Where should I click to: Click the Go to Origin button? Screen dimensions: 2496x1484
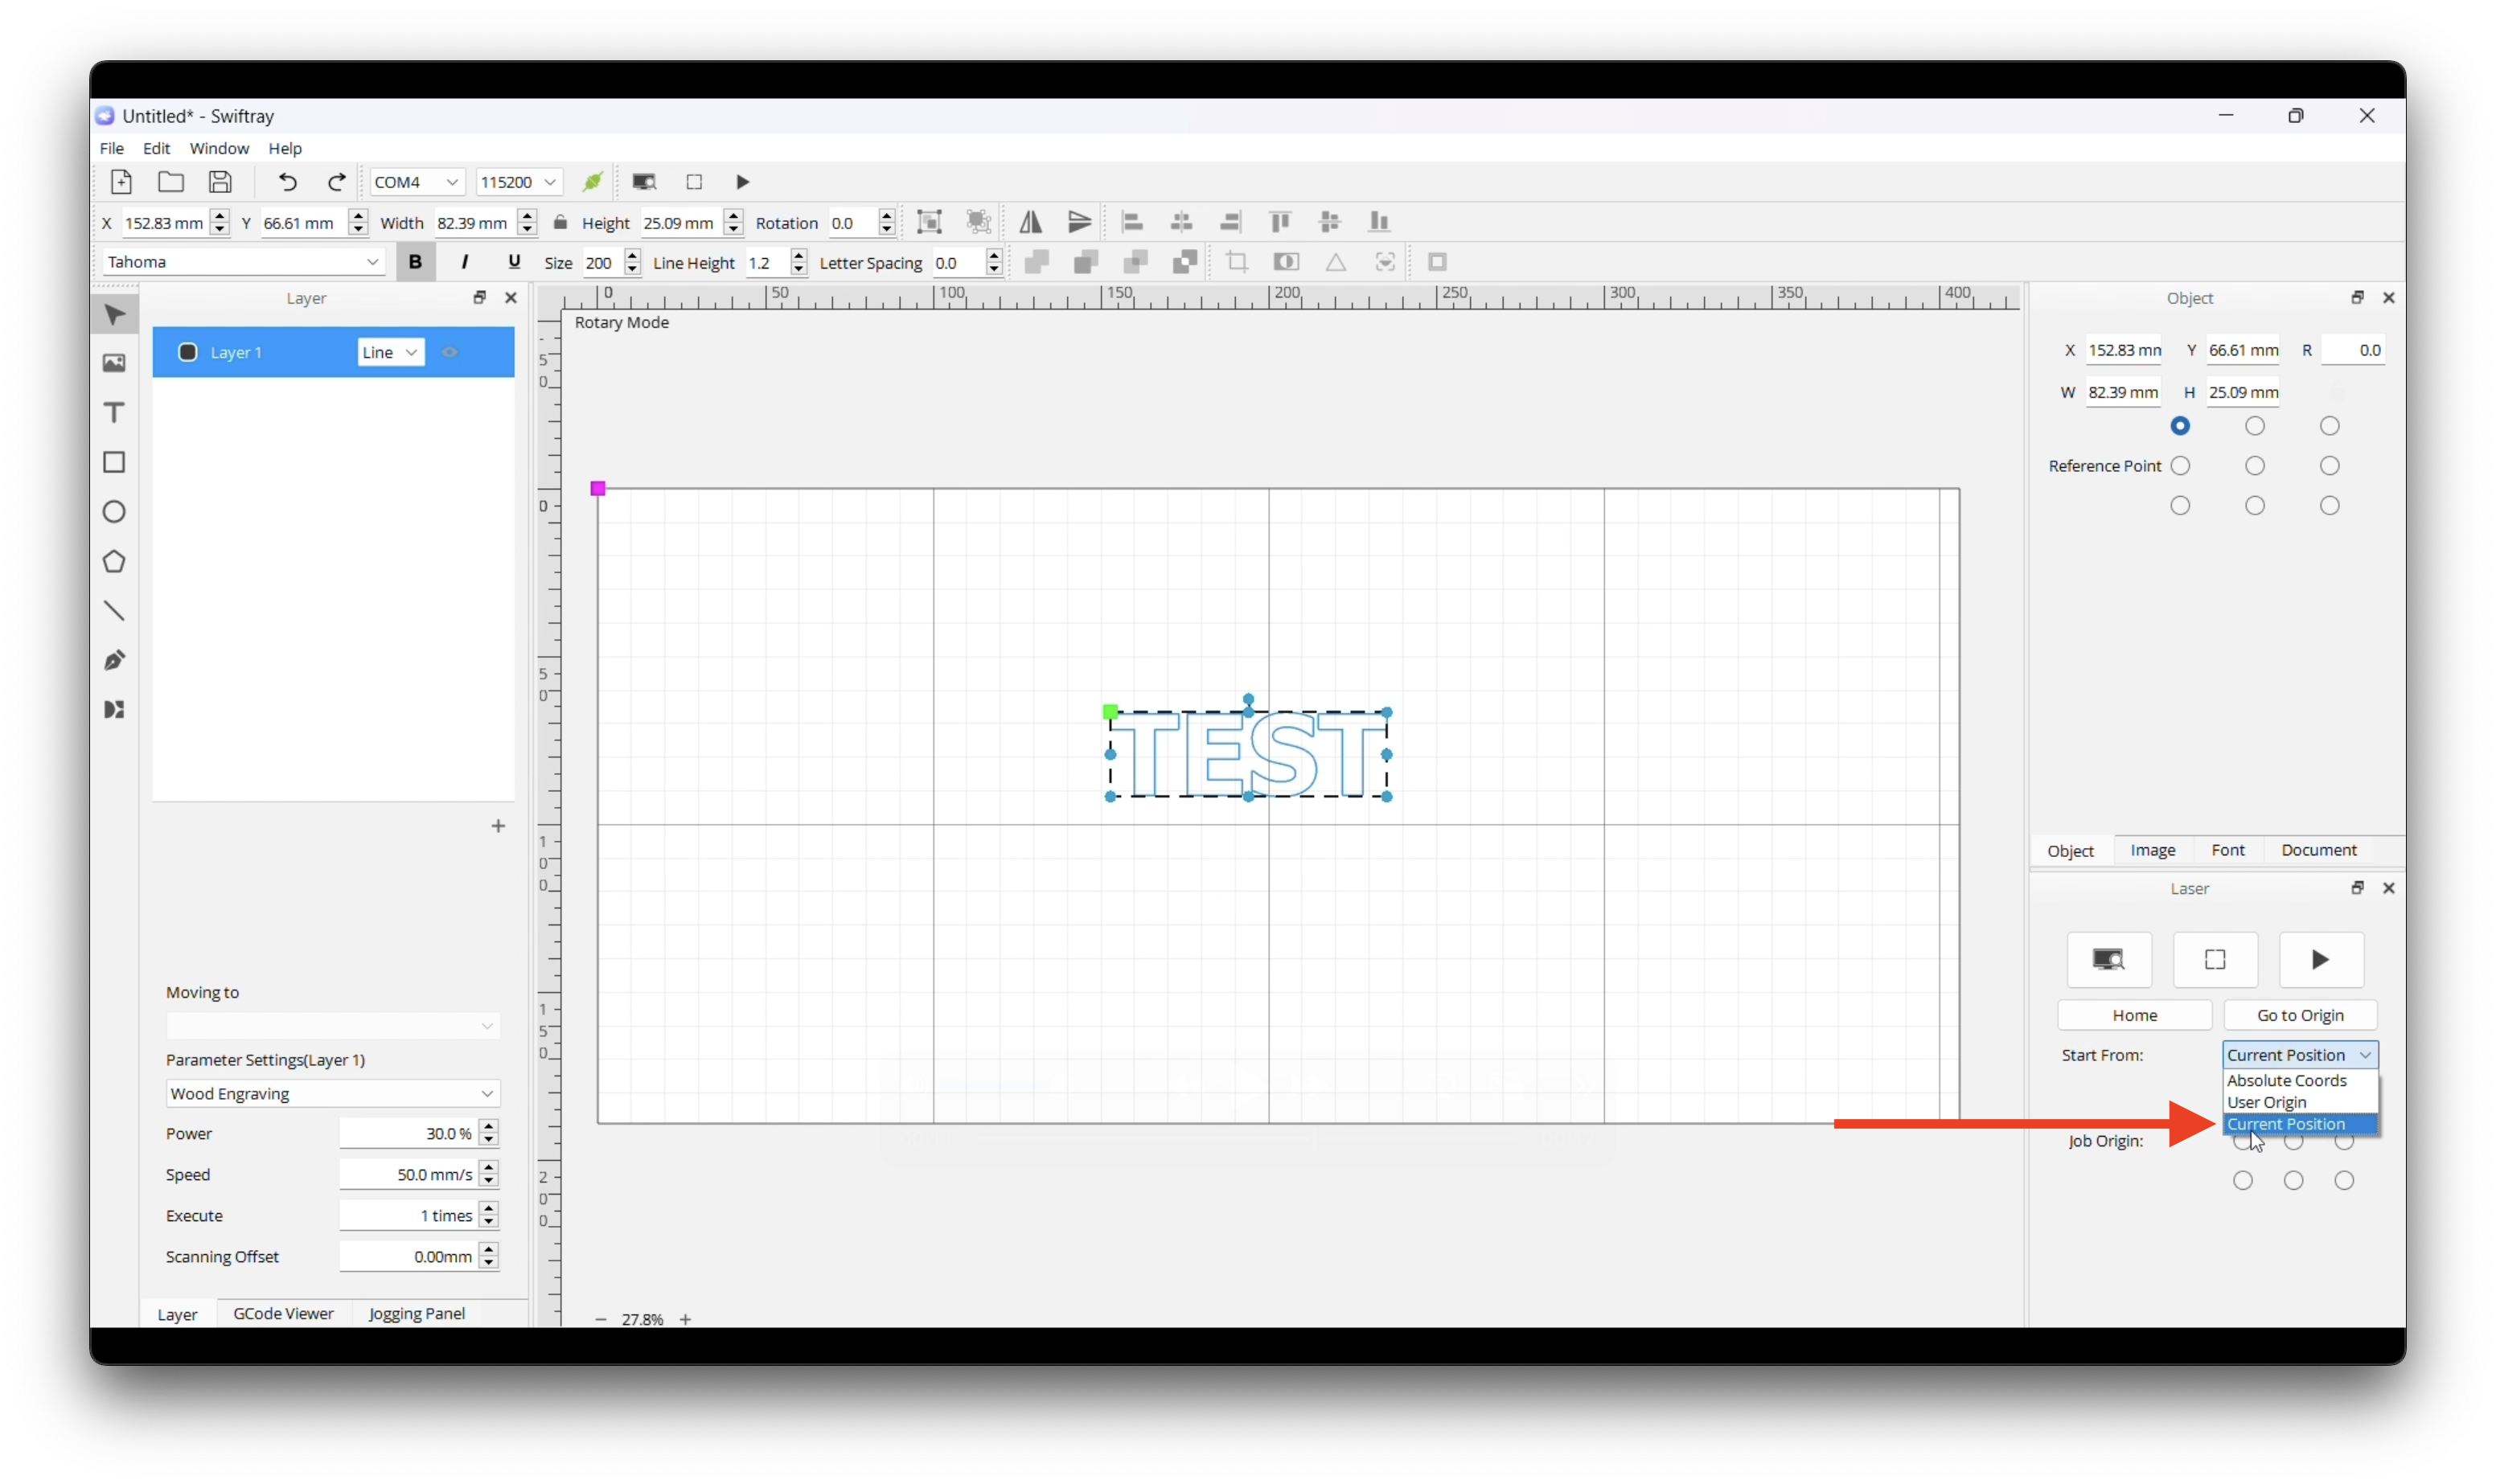[2300, 1015]
